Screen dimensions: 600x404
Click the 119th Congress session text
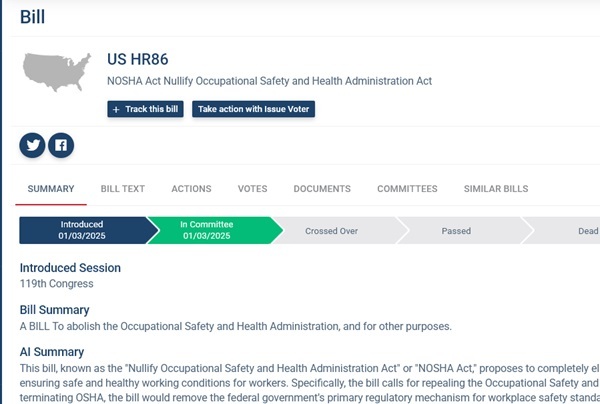coord(58,284)
